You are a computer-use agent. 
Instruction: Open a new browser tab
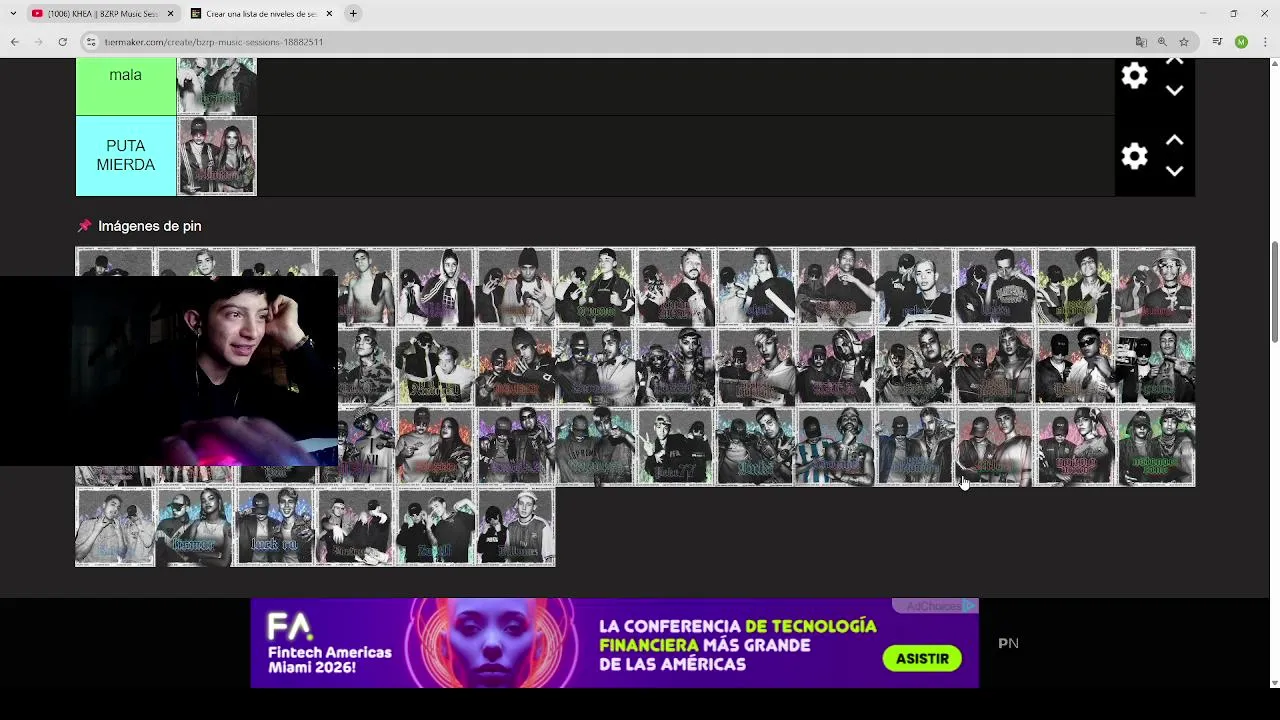pyautogui.click(x=353, y=13)
